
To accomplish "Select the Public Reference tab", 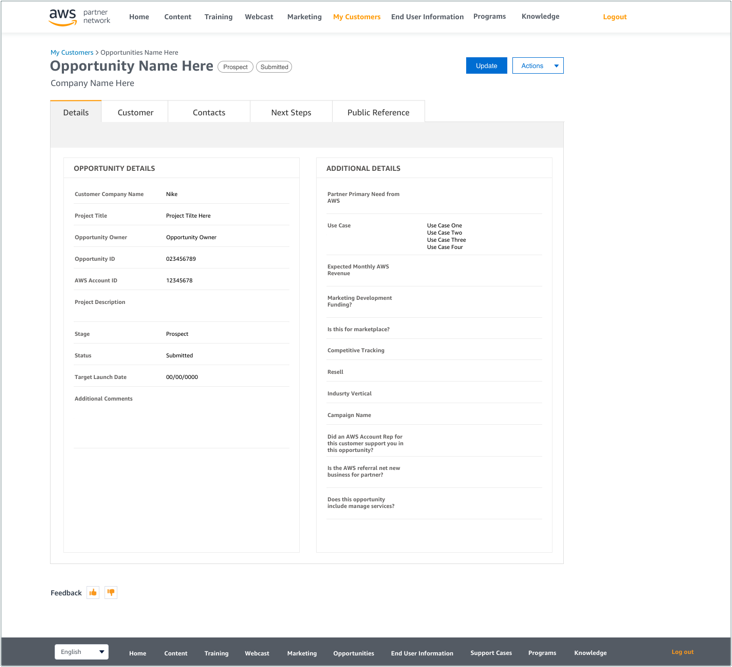I will [x=378, y=112].
